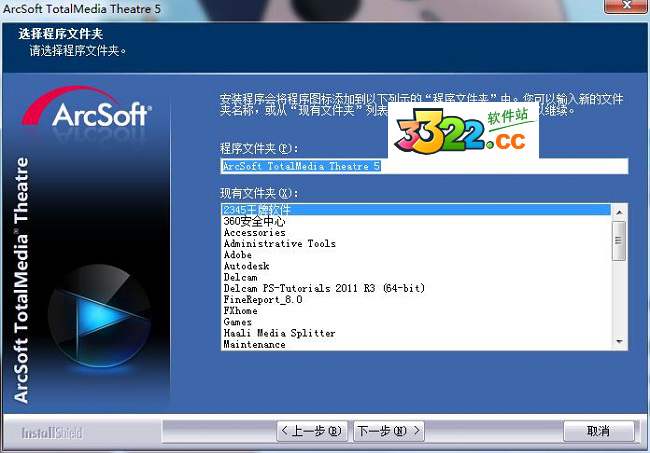Screen dimensions: 650x453
Task: Select 'Haali Media Splitter' folder entry
Action: (416, 333)
